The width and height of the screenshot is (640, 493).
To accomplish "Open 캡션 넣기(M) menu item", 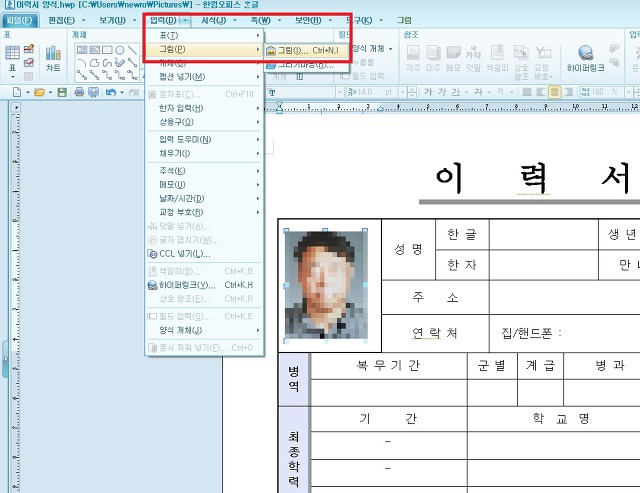I will pyautogui.click(x=204, y=77).
